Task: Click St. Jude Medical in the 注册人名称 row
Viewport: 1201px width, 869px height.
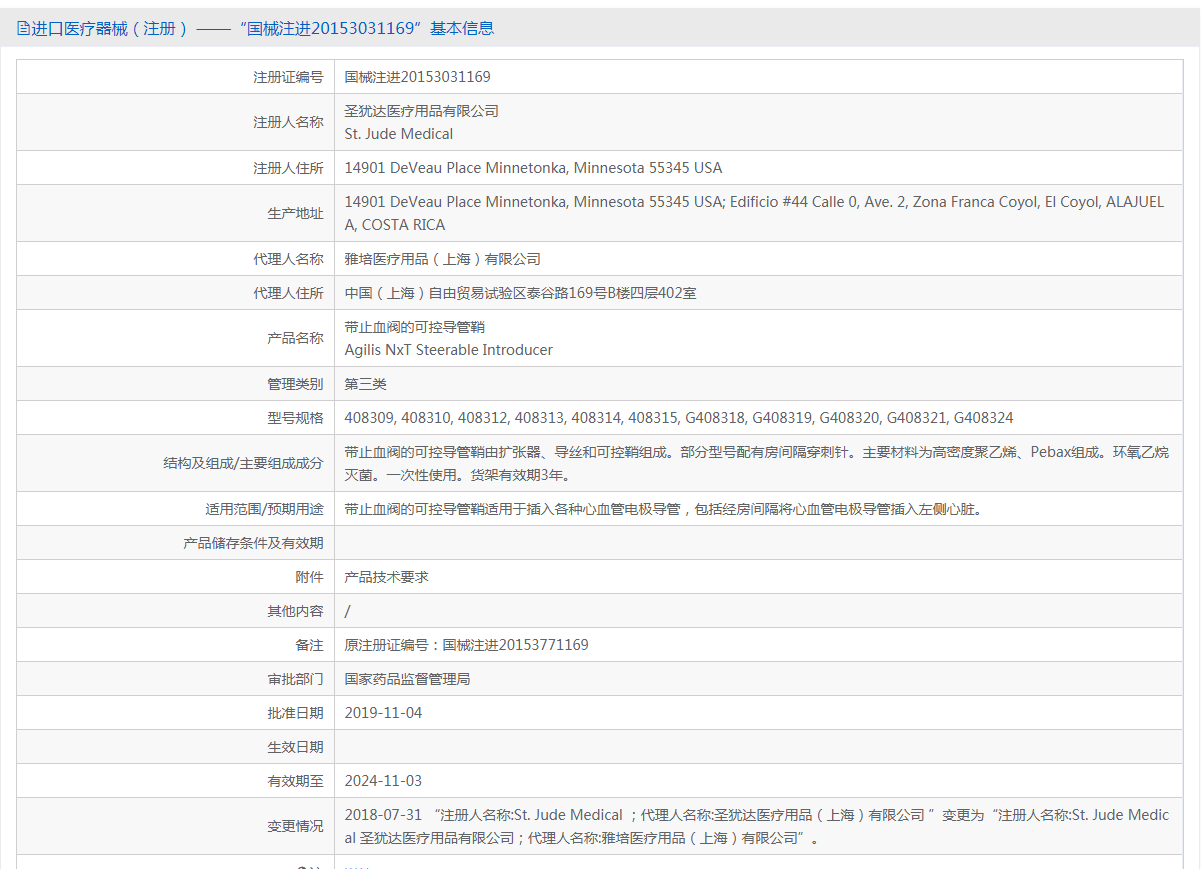Action: [399, 134]
